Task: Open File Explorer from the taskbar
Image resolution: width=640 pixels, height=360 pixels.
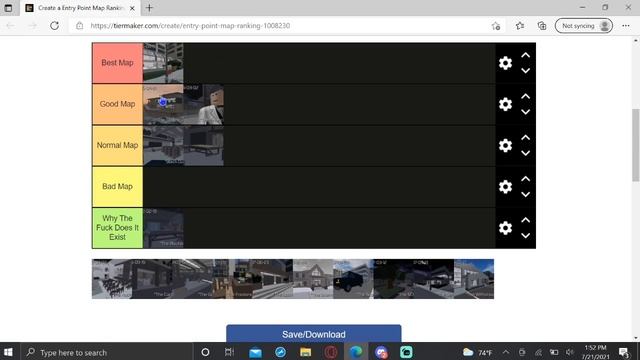Action: pos(305,352)
